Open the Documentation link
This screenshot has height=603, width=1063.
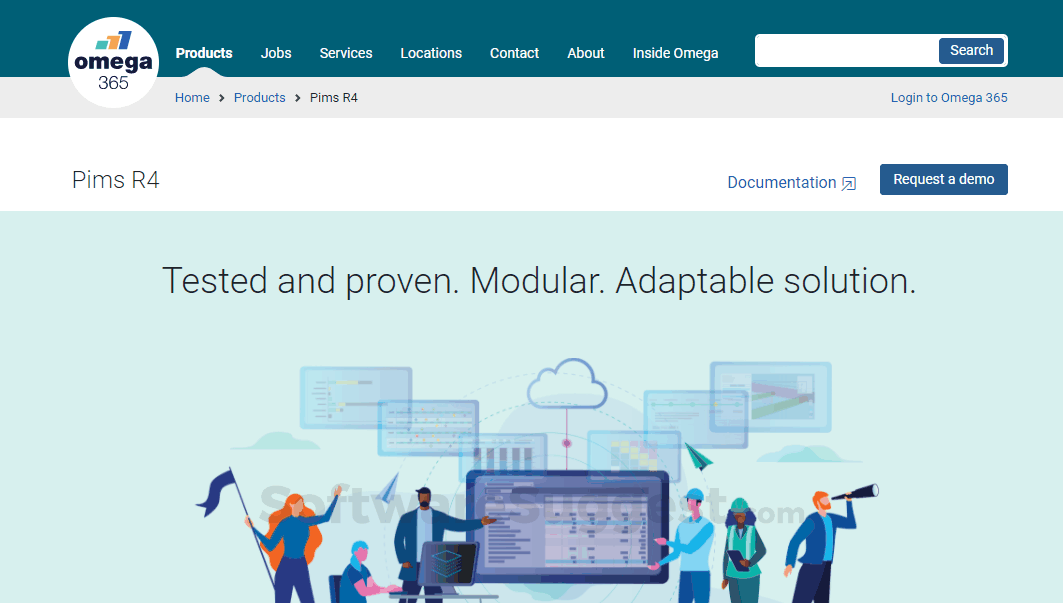click(782, 182)
